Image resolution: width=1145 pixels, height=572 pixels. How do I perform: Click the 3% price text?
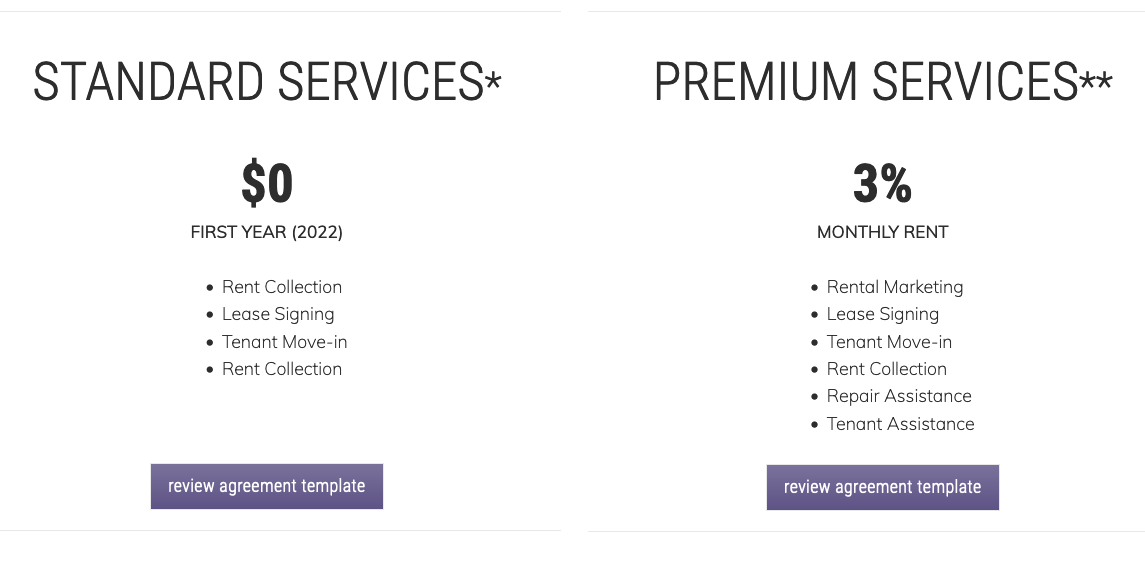tap(882, 183)
